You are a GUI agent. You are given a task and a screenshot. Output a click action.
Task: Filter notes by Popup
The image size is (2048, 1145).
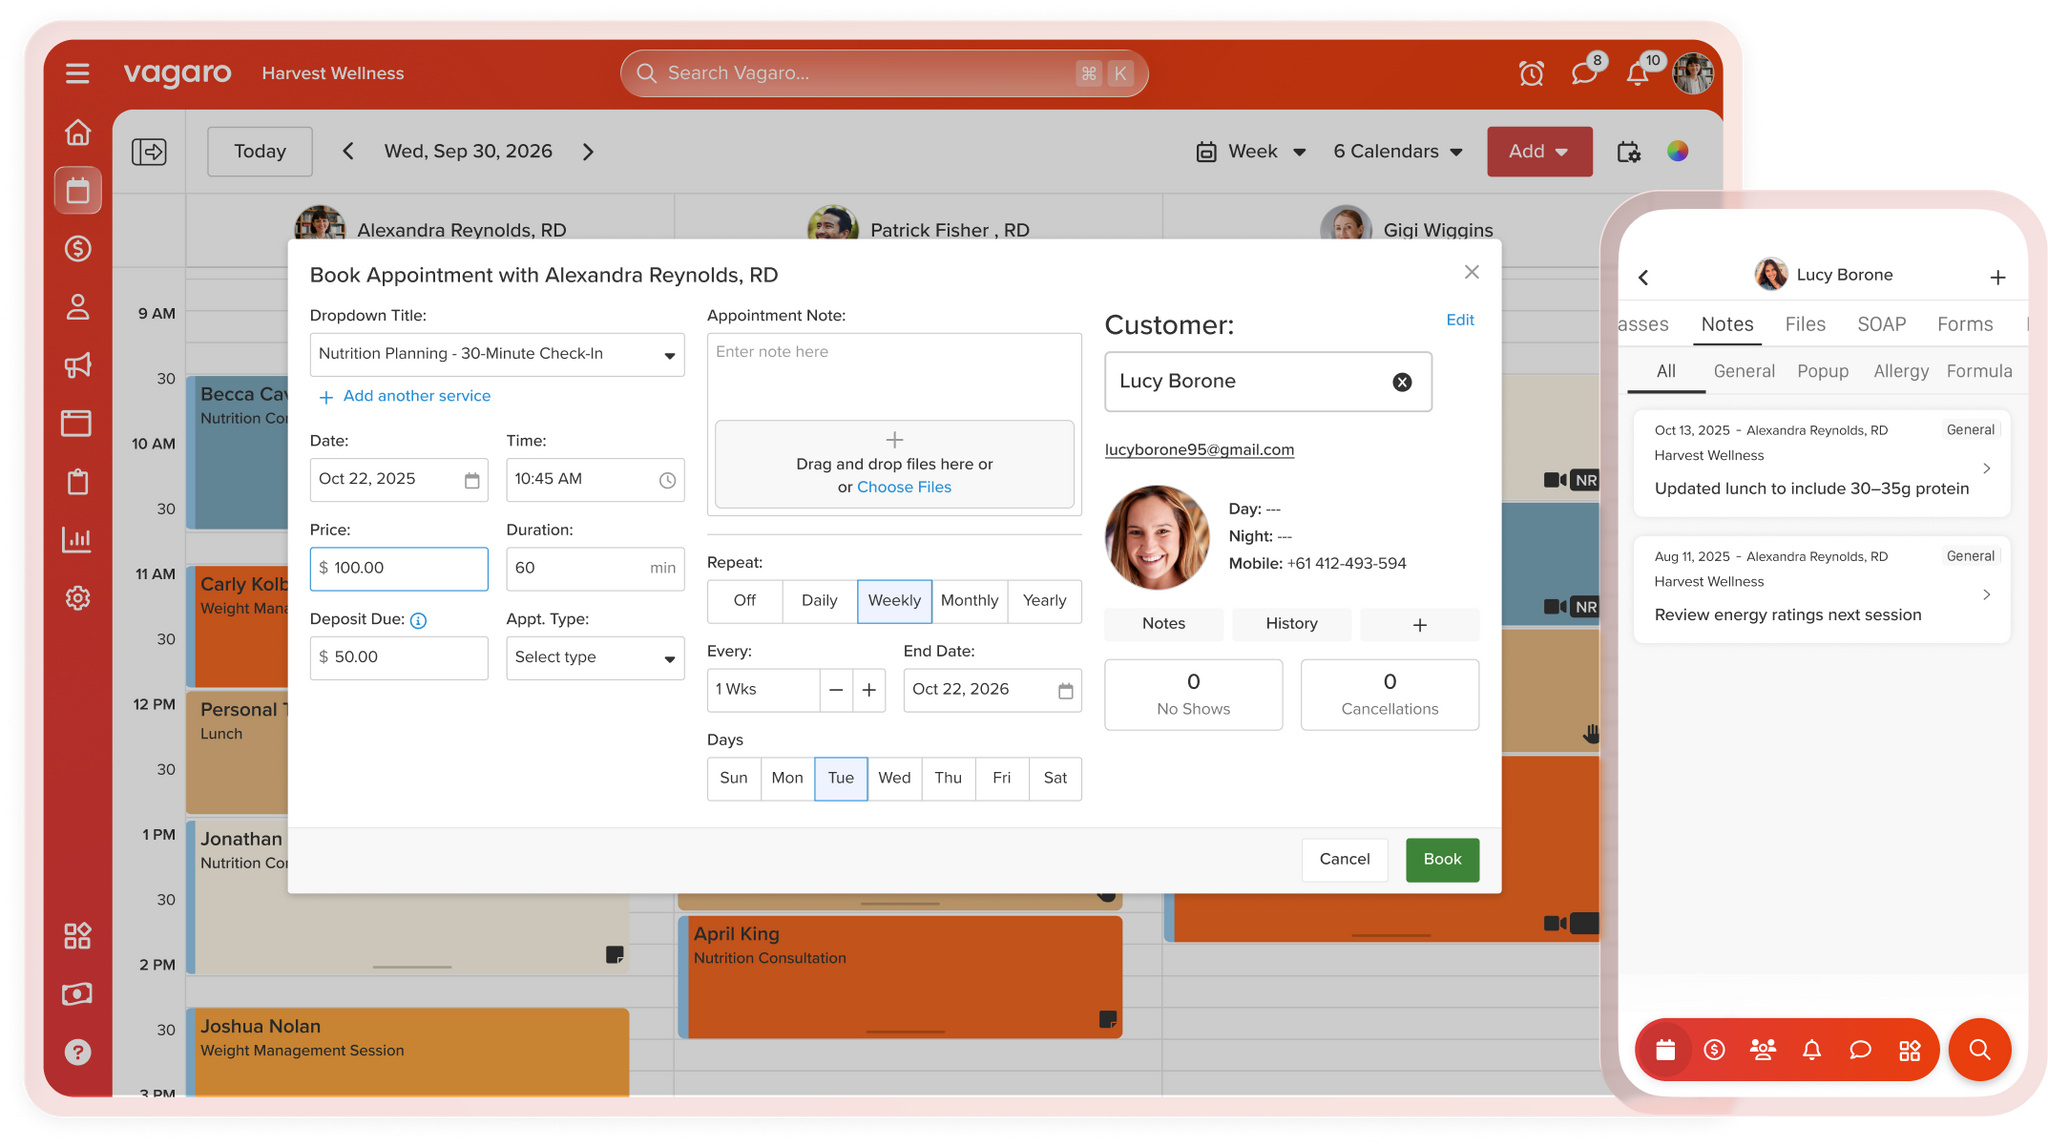(x=1822, y=371)
